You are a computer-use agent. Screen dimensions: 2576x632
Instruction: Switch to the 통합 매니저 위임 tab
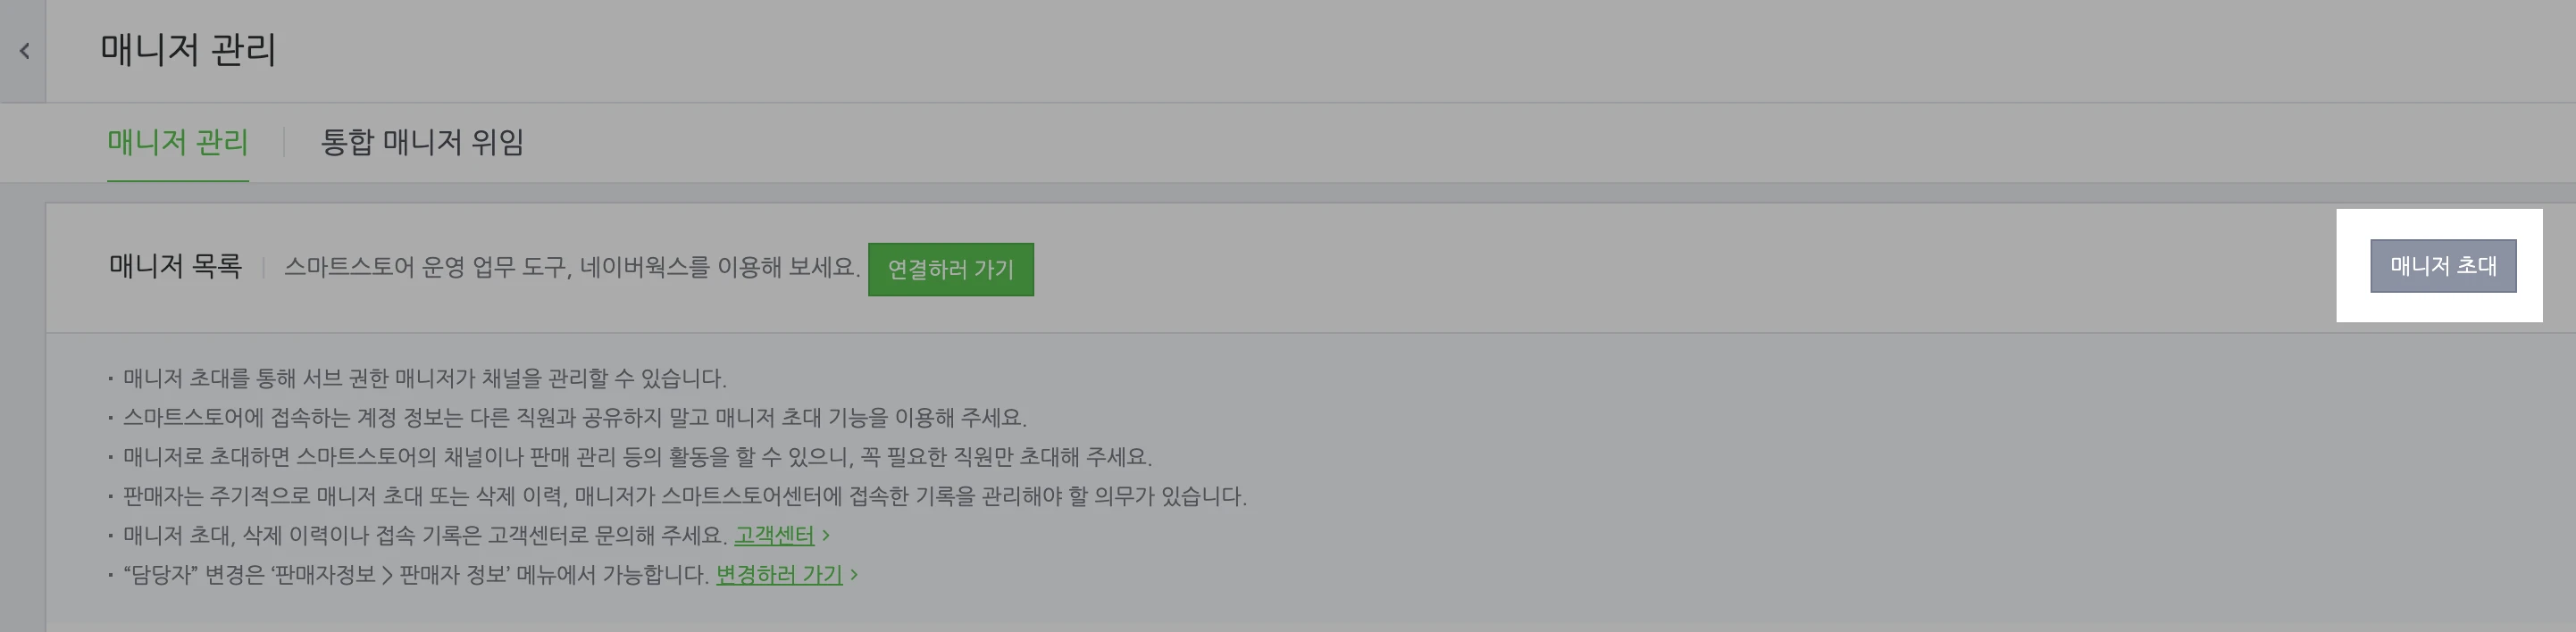click(422, 142)
